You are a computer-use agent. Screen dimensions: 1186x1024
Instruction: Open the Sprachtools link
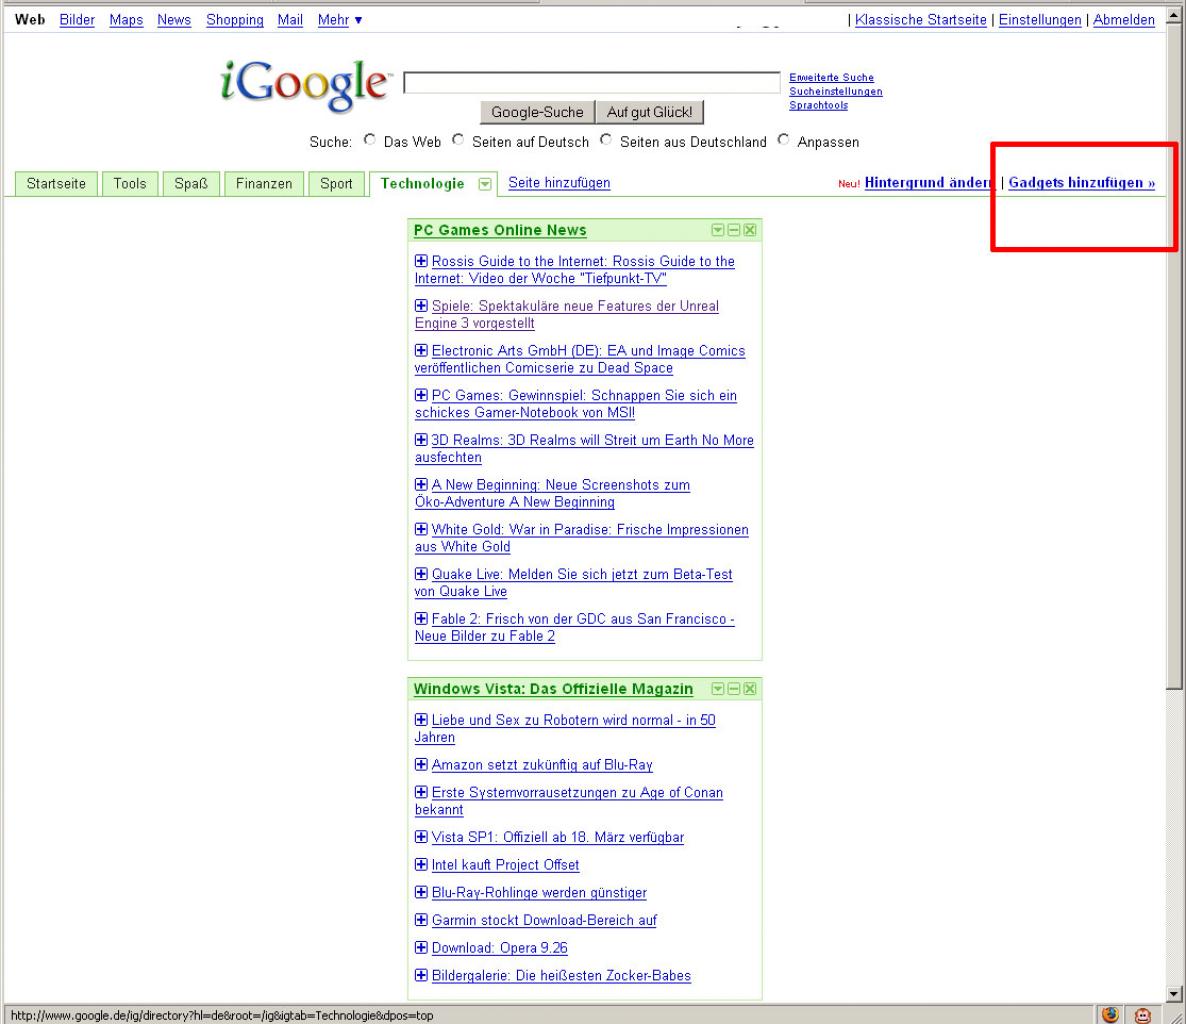[818, 105]
